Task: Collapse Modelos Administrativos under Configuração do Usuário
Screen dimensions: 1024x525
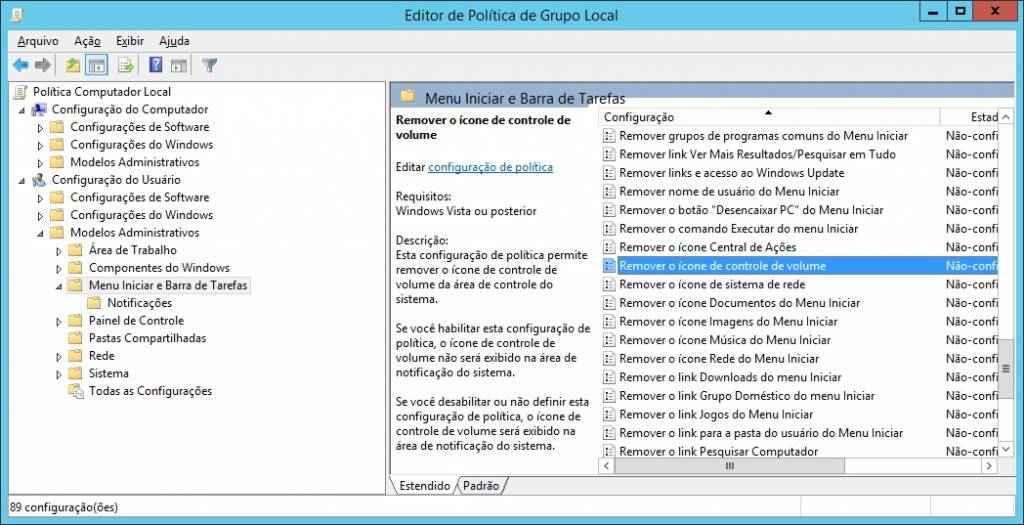Action: 40,234
